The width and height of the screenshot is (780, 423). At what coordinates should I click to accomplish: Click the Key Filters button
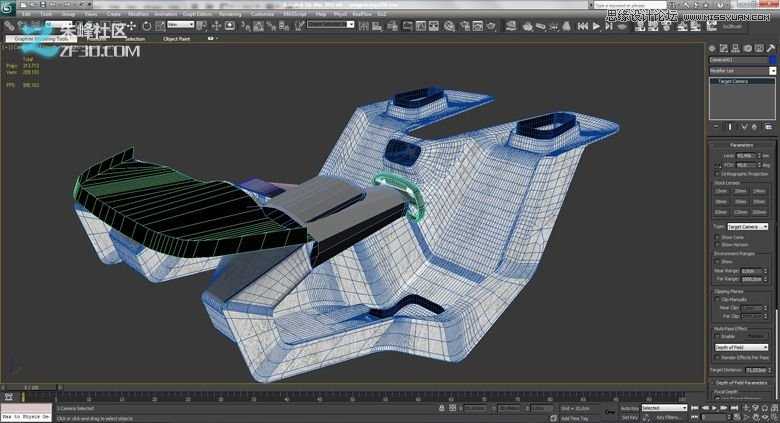[x=668, y=417]
